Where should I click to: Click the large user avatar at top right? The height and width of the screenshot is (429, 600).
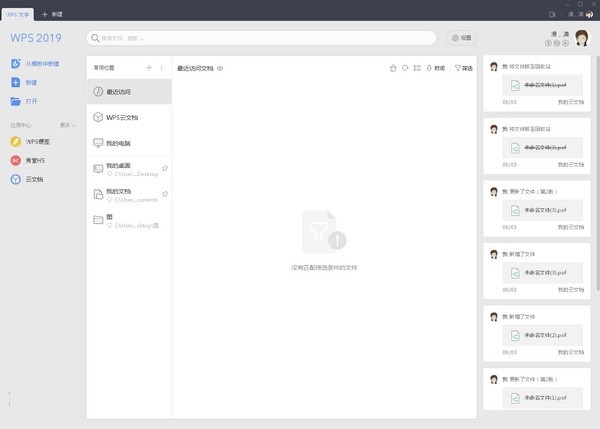(x=582, y=38)
